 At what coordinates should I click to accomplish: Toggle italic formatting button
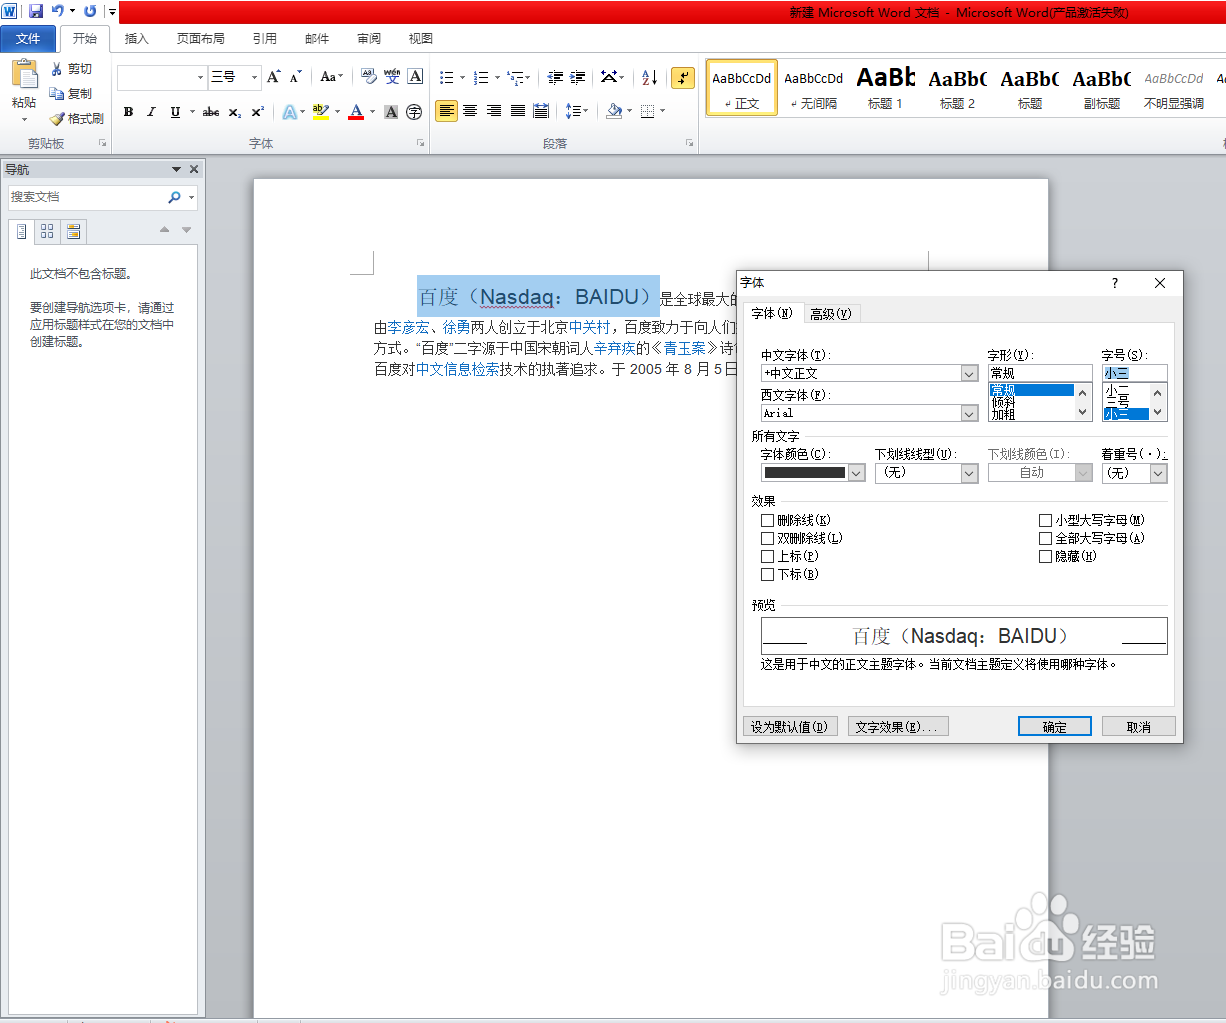coord(151,112)
